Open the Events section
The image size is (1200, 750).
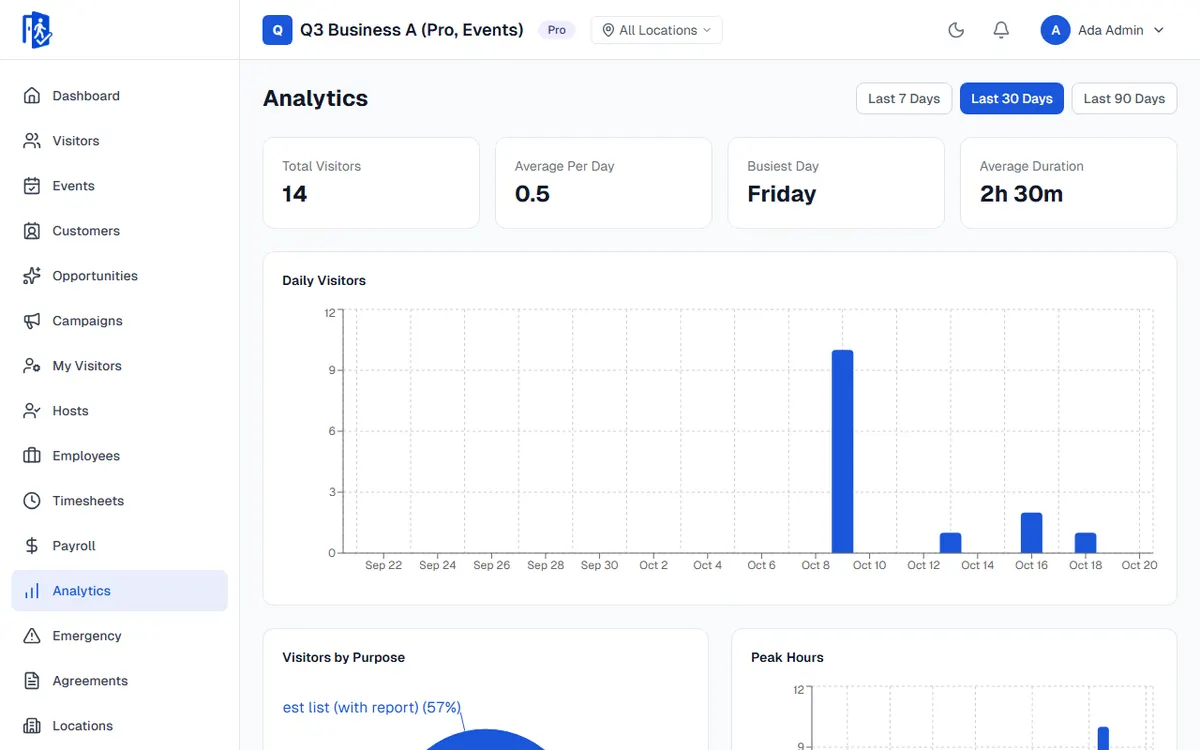click(x=120, y=186)
